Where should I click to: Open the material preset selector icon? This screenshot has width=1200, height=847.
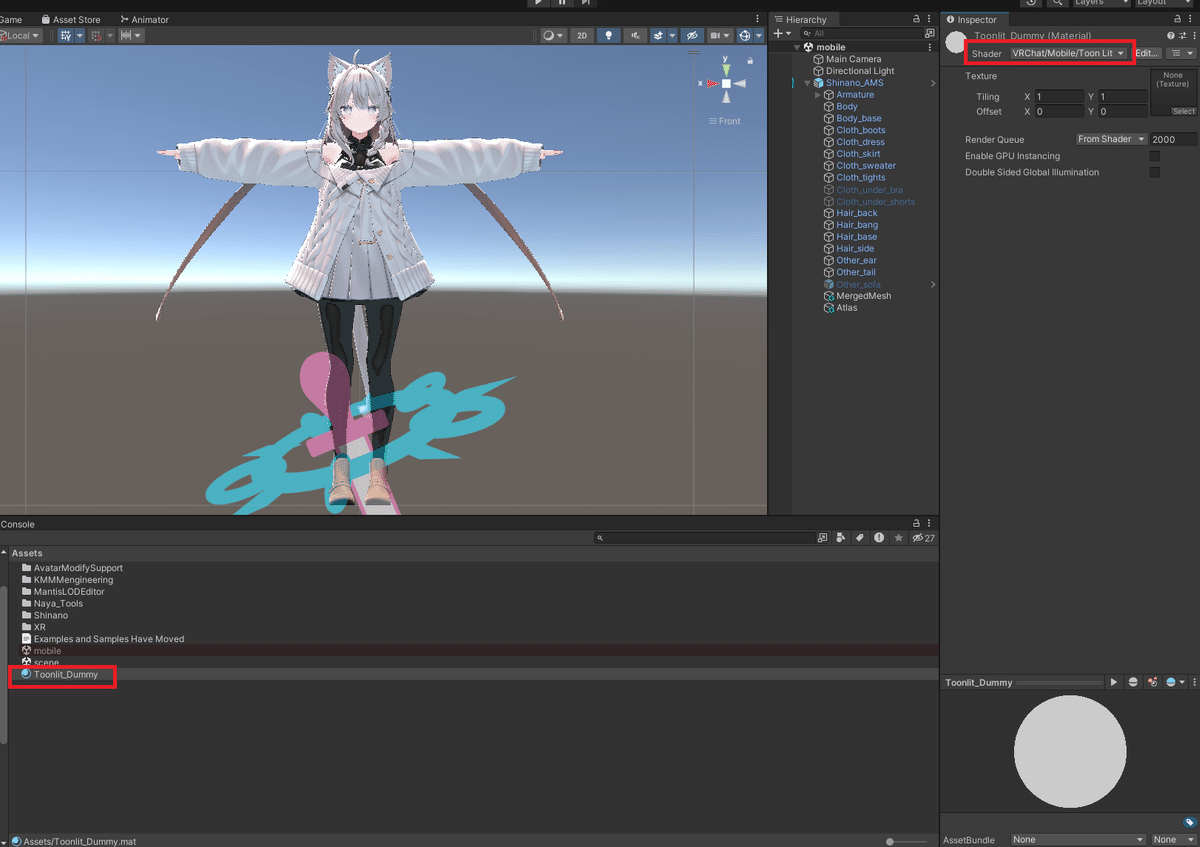(x=1182, y=36)
